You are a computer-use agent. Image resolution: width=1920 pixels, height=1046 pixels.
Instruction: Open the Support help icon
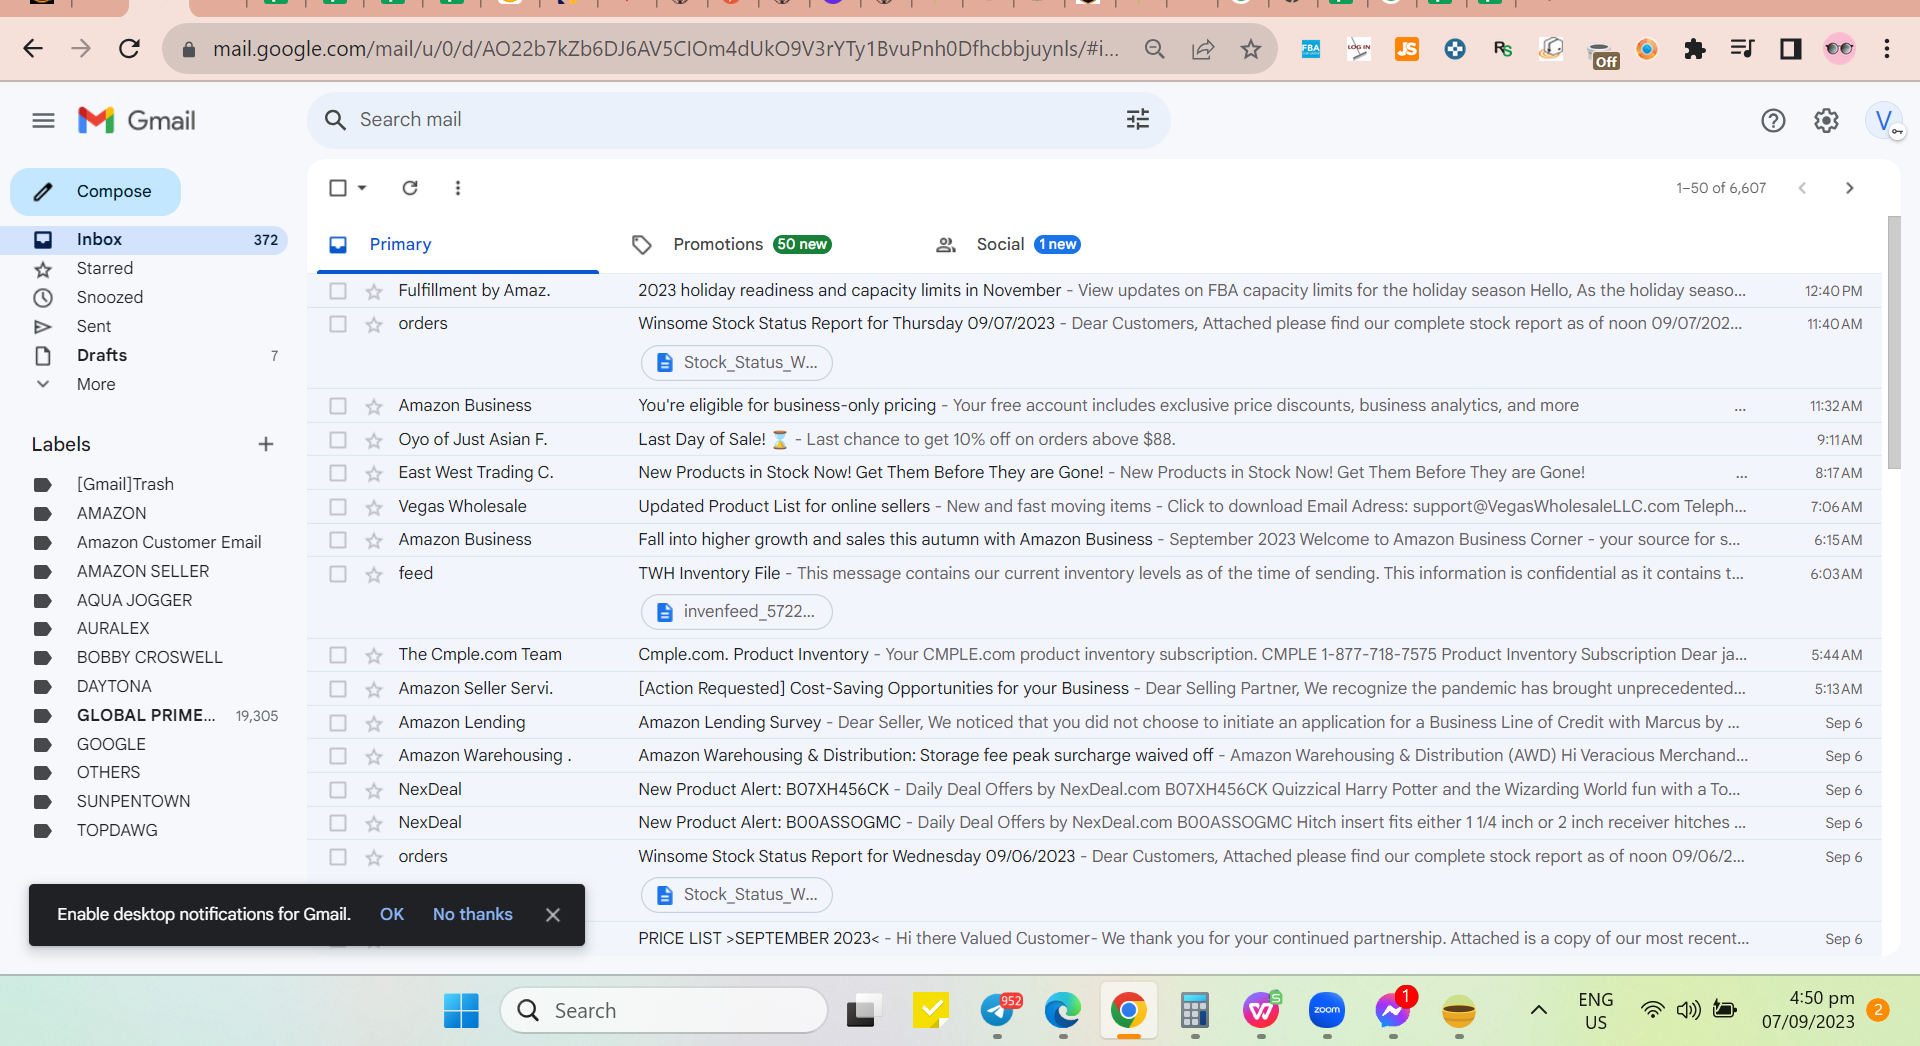point(1773,121)
